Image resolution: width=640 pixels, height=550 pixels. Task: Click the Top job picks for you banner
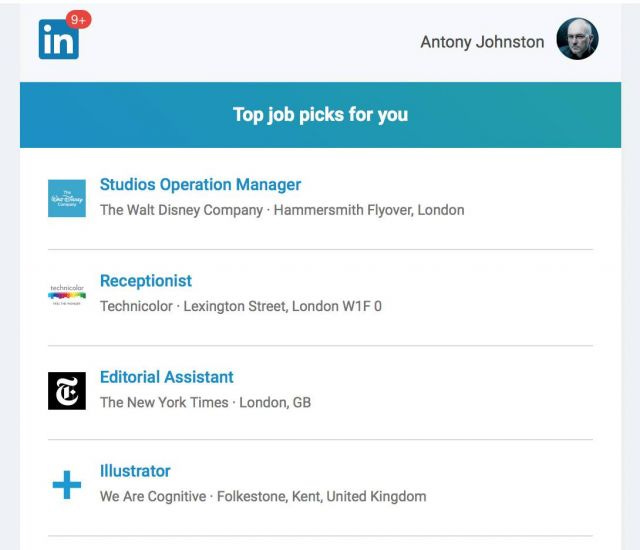tap(320, 115)
